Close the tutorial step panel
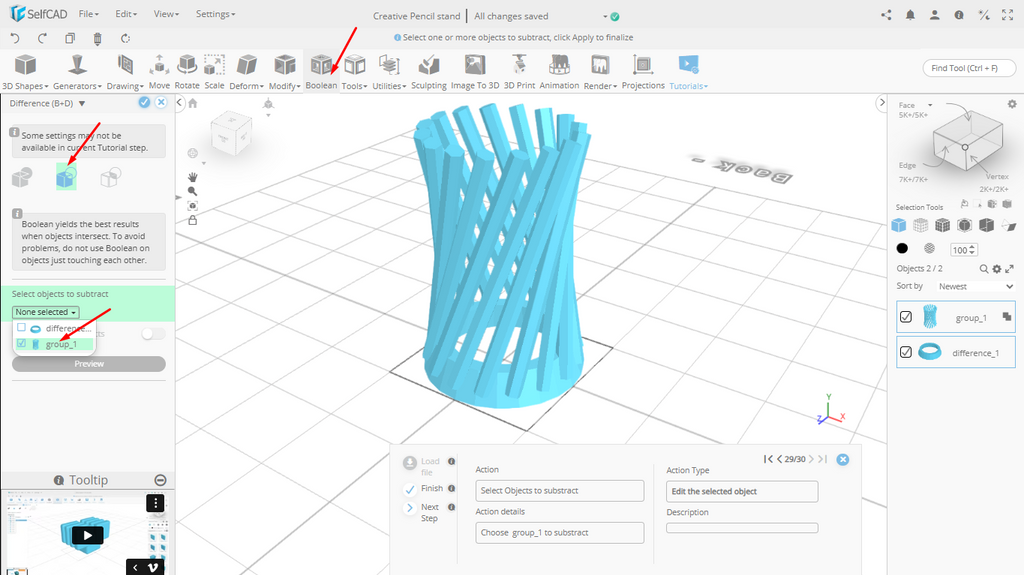 click(x=843, y=459)
